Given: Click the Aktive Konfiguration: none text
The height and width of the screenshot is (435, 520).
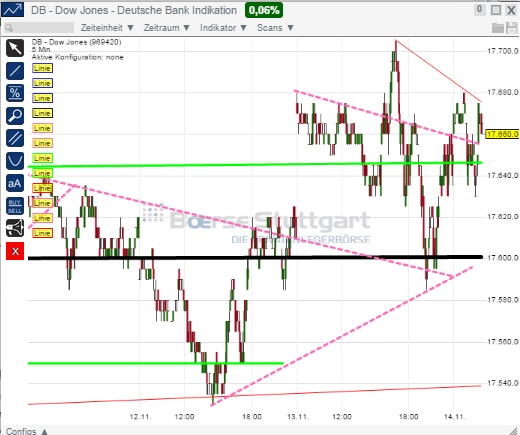Looking at the screenshot, I should (78, 57).
